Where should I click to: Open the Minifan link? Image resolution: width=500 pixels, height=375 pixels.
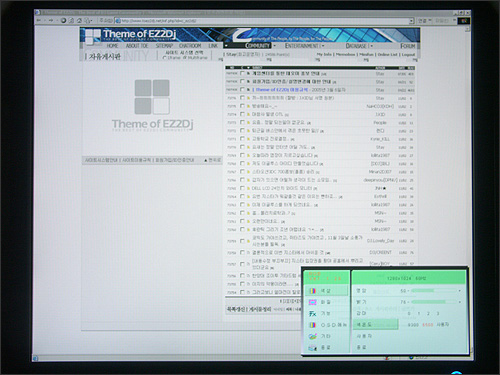click(x=367, y=54)
